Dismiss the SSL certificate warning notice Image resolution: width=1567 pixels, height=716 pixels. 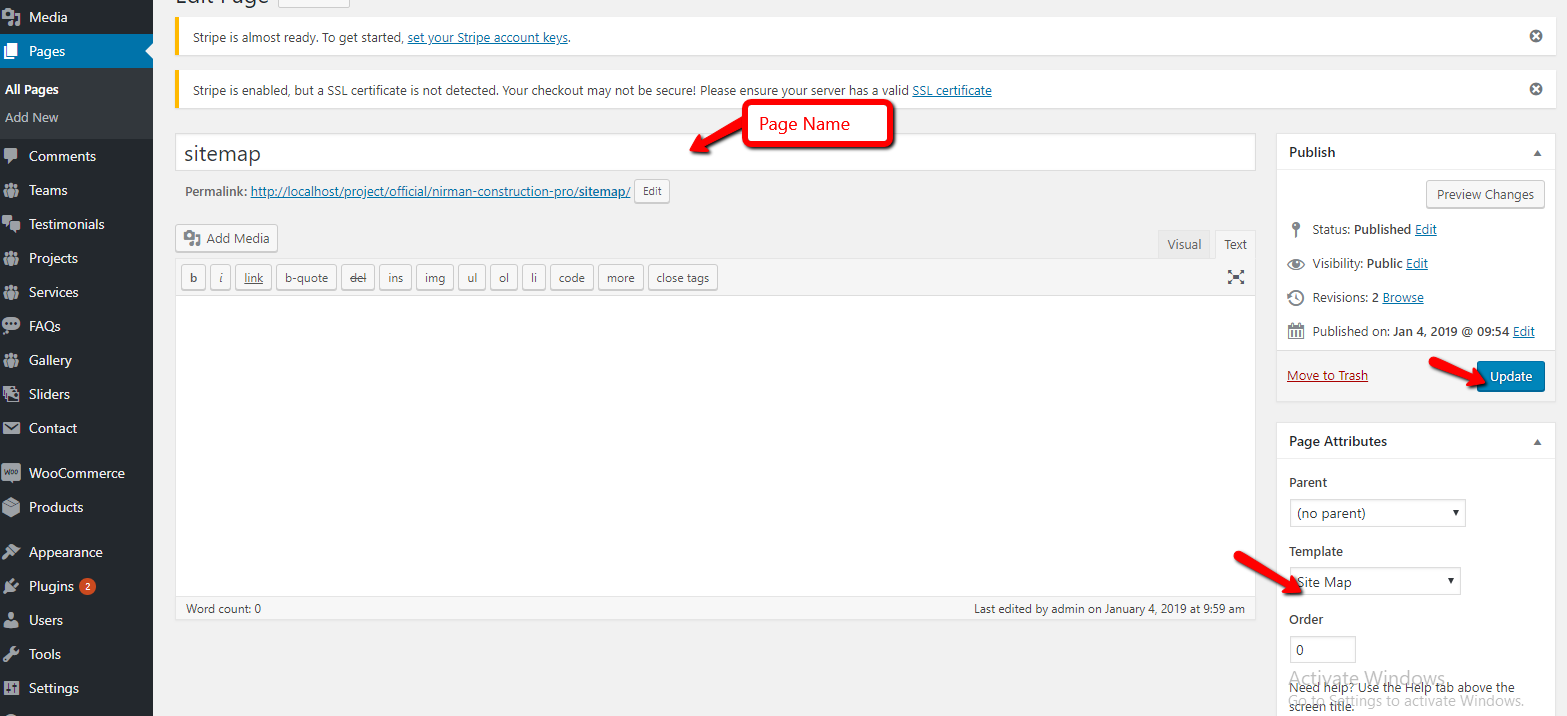[x=1536, y=89]
